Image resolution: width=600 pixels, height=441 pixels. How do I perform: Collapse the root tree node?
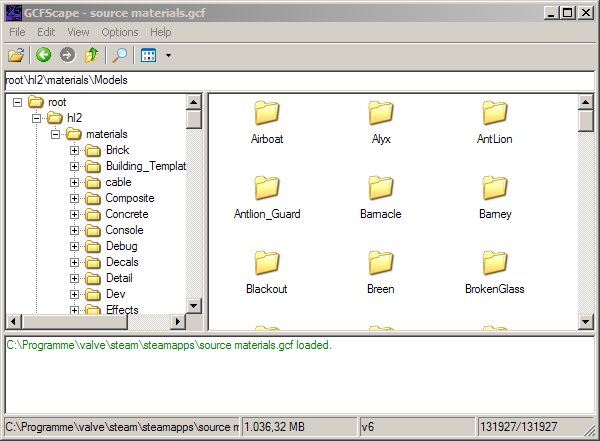click(18, 102)
